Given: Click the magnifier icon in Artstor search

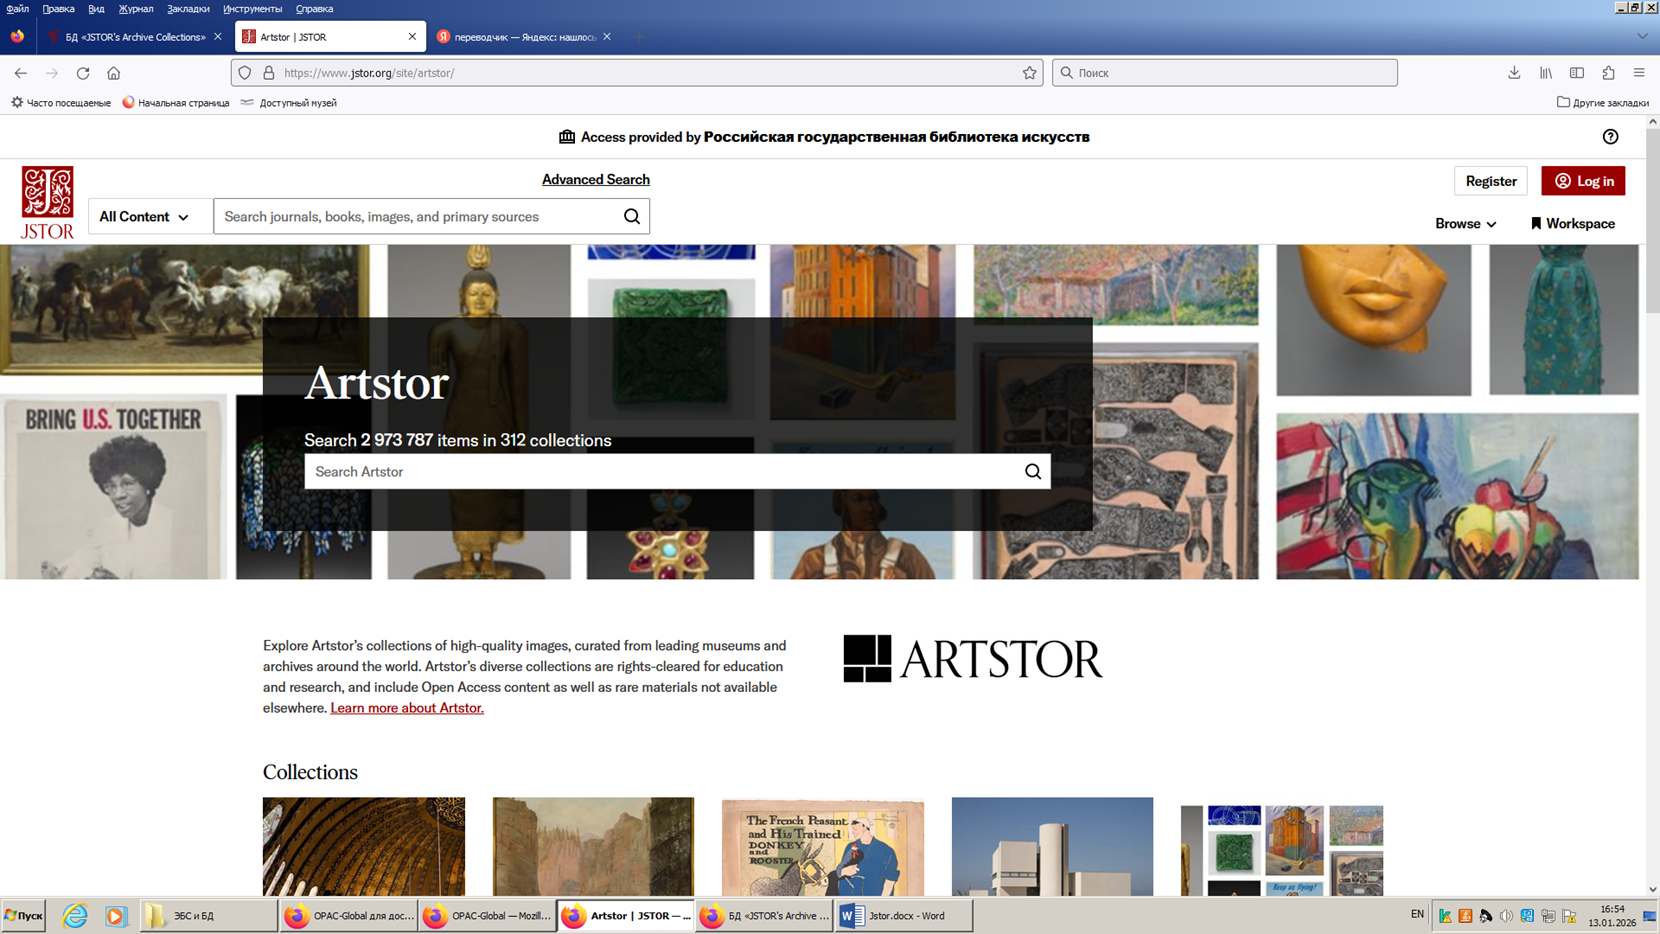Looking at the screenshot, I should [x=1032, y=472].
